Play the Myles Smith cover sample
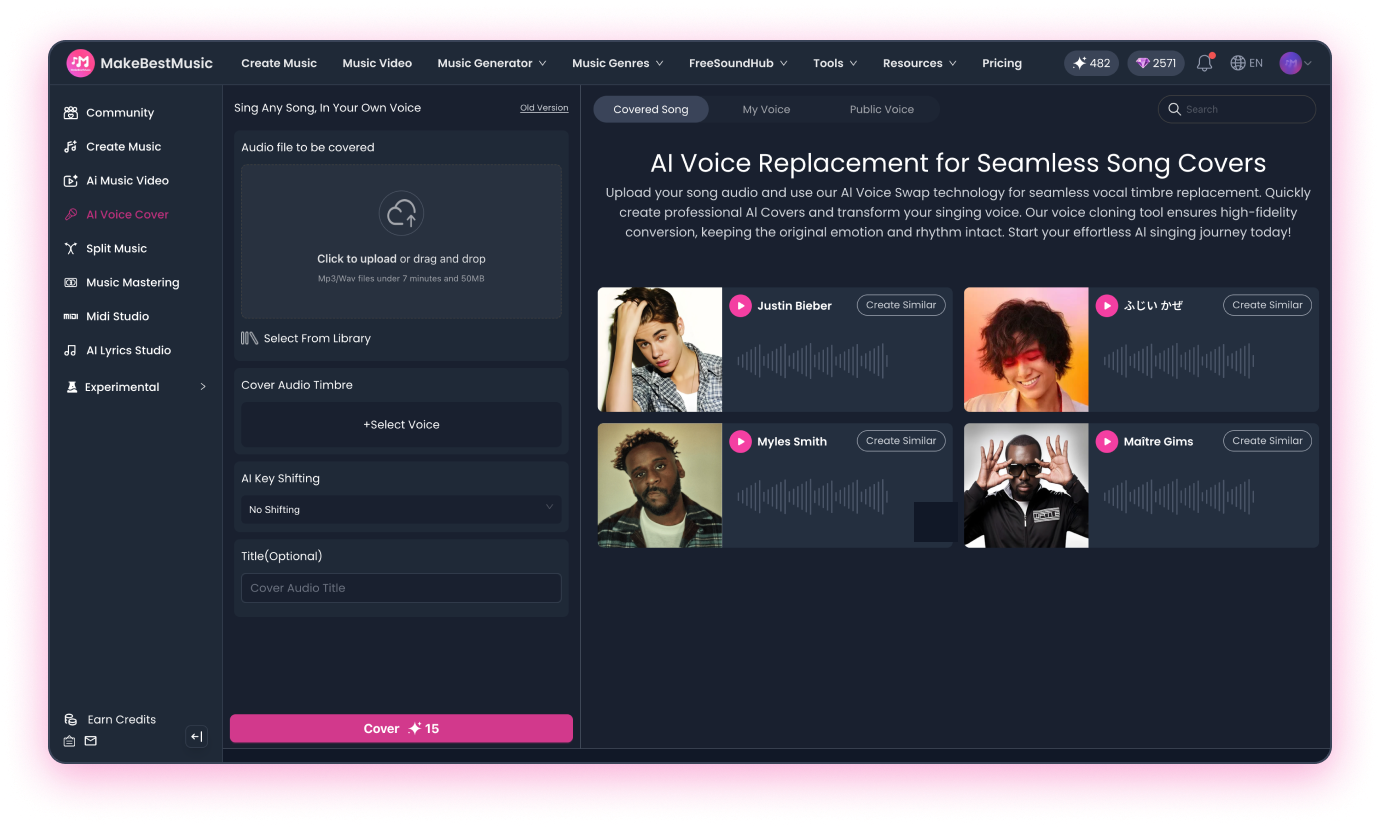This screenshot has height=828, width=1380. (740, 441)
